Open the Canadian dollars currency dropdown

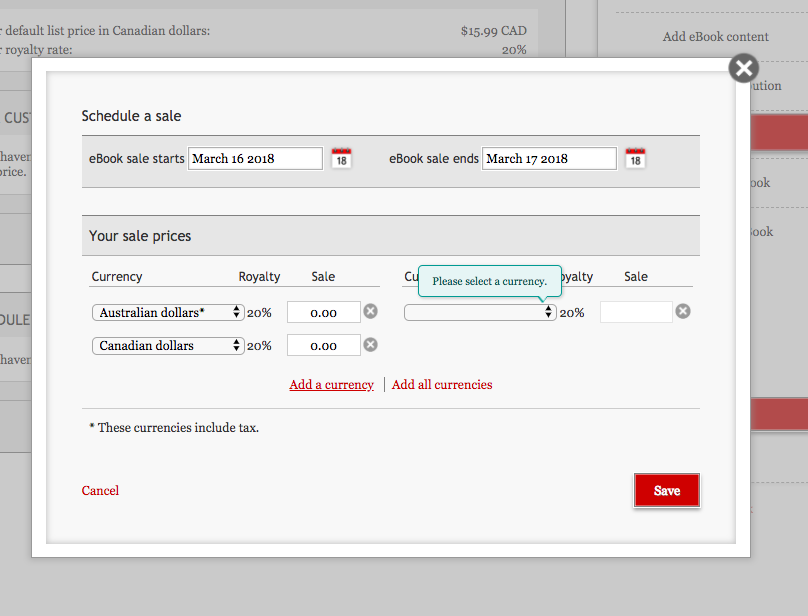click(168, 346)
